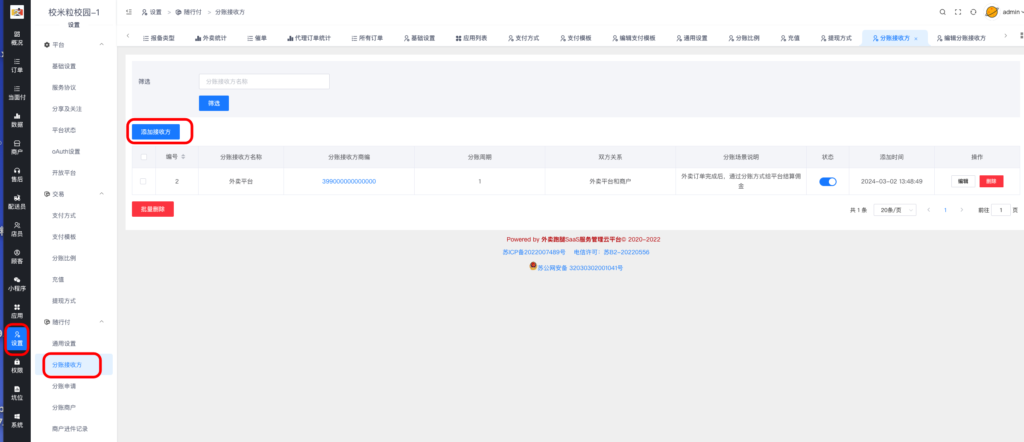Open 订单 orders in the dark sidebar
Viewport: 1024px width, 442px height.
coord(17,65)
